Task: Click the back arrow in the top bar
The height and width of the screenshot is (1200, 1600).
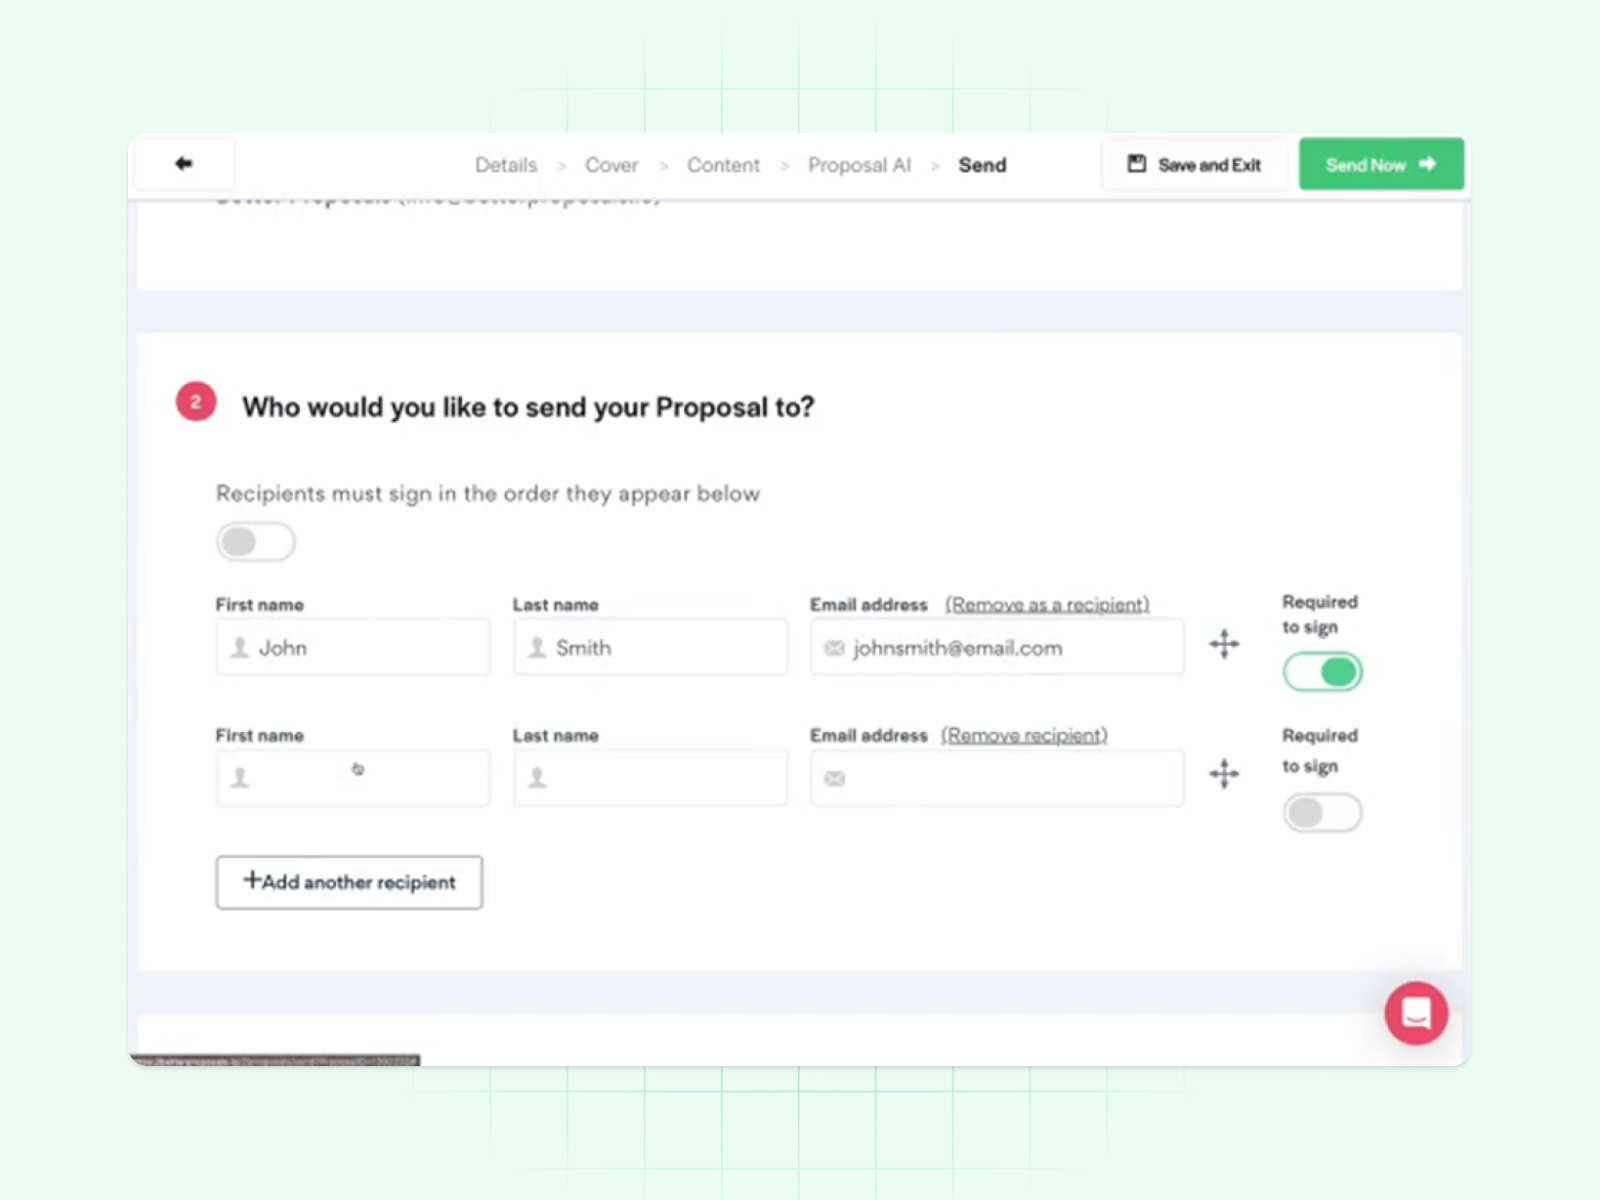Action: click(184, 163)
